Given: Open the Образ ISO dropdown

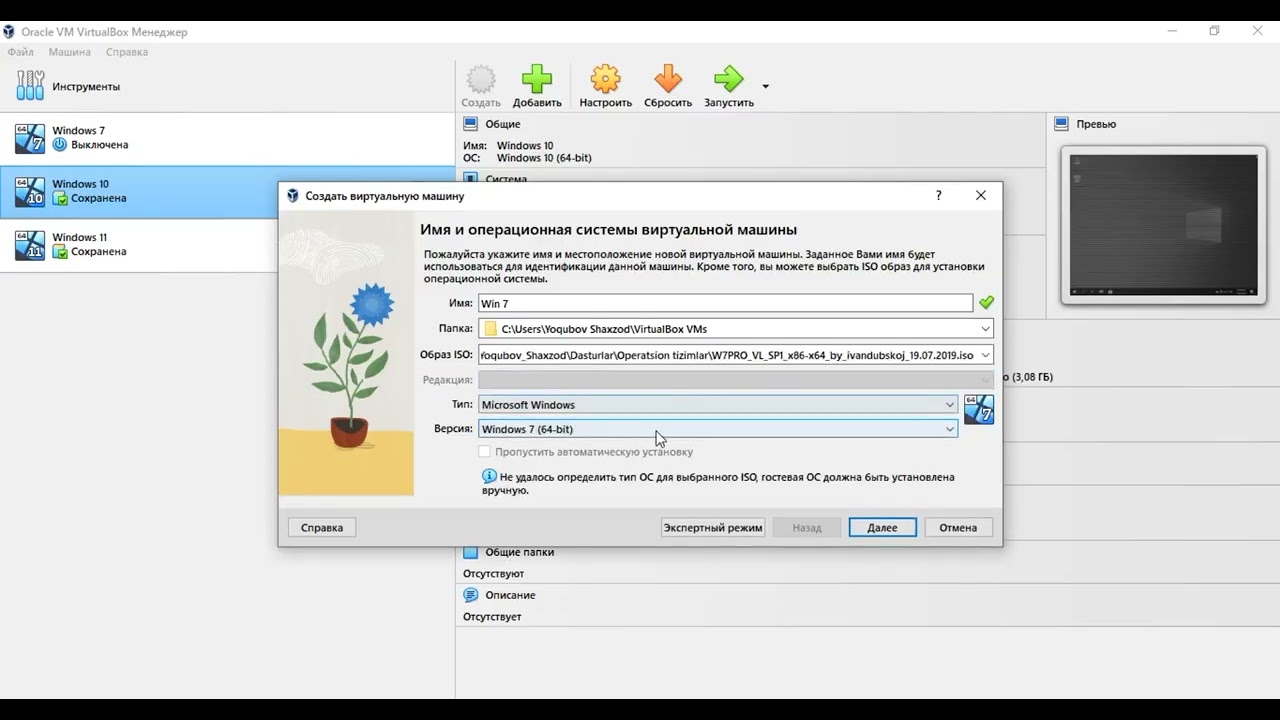Looking at the screenshot, I should 985,355.
